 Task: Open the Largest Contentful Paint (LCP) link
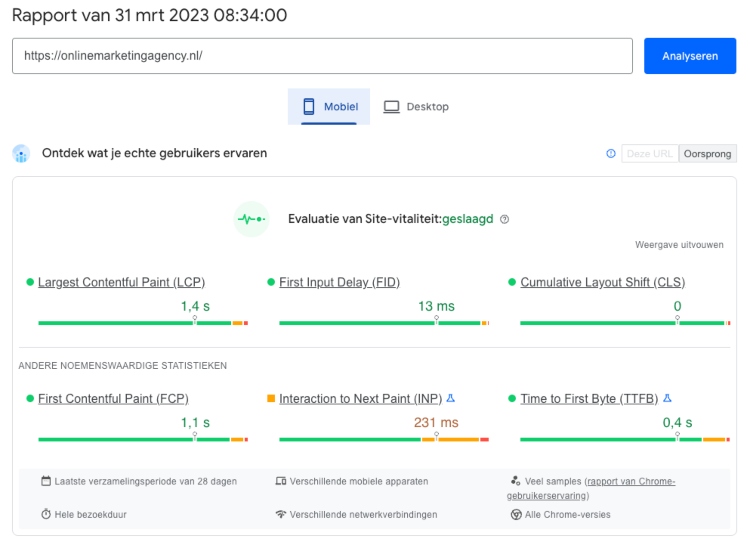121,283
